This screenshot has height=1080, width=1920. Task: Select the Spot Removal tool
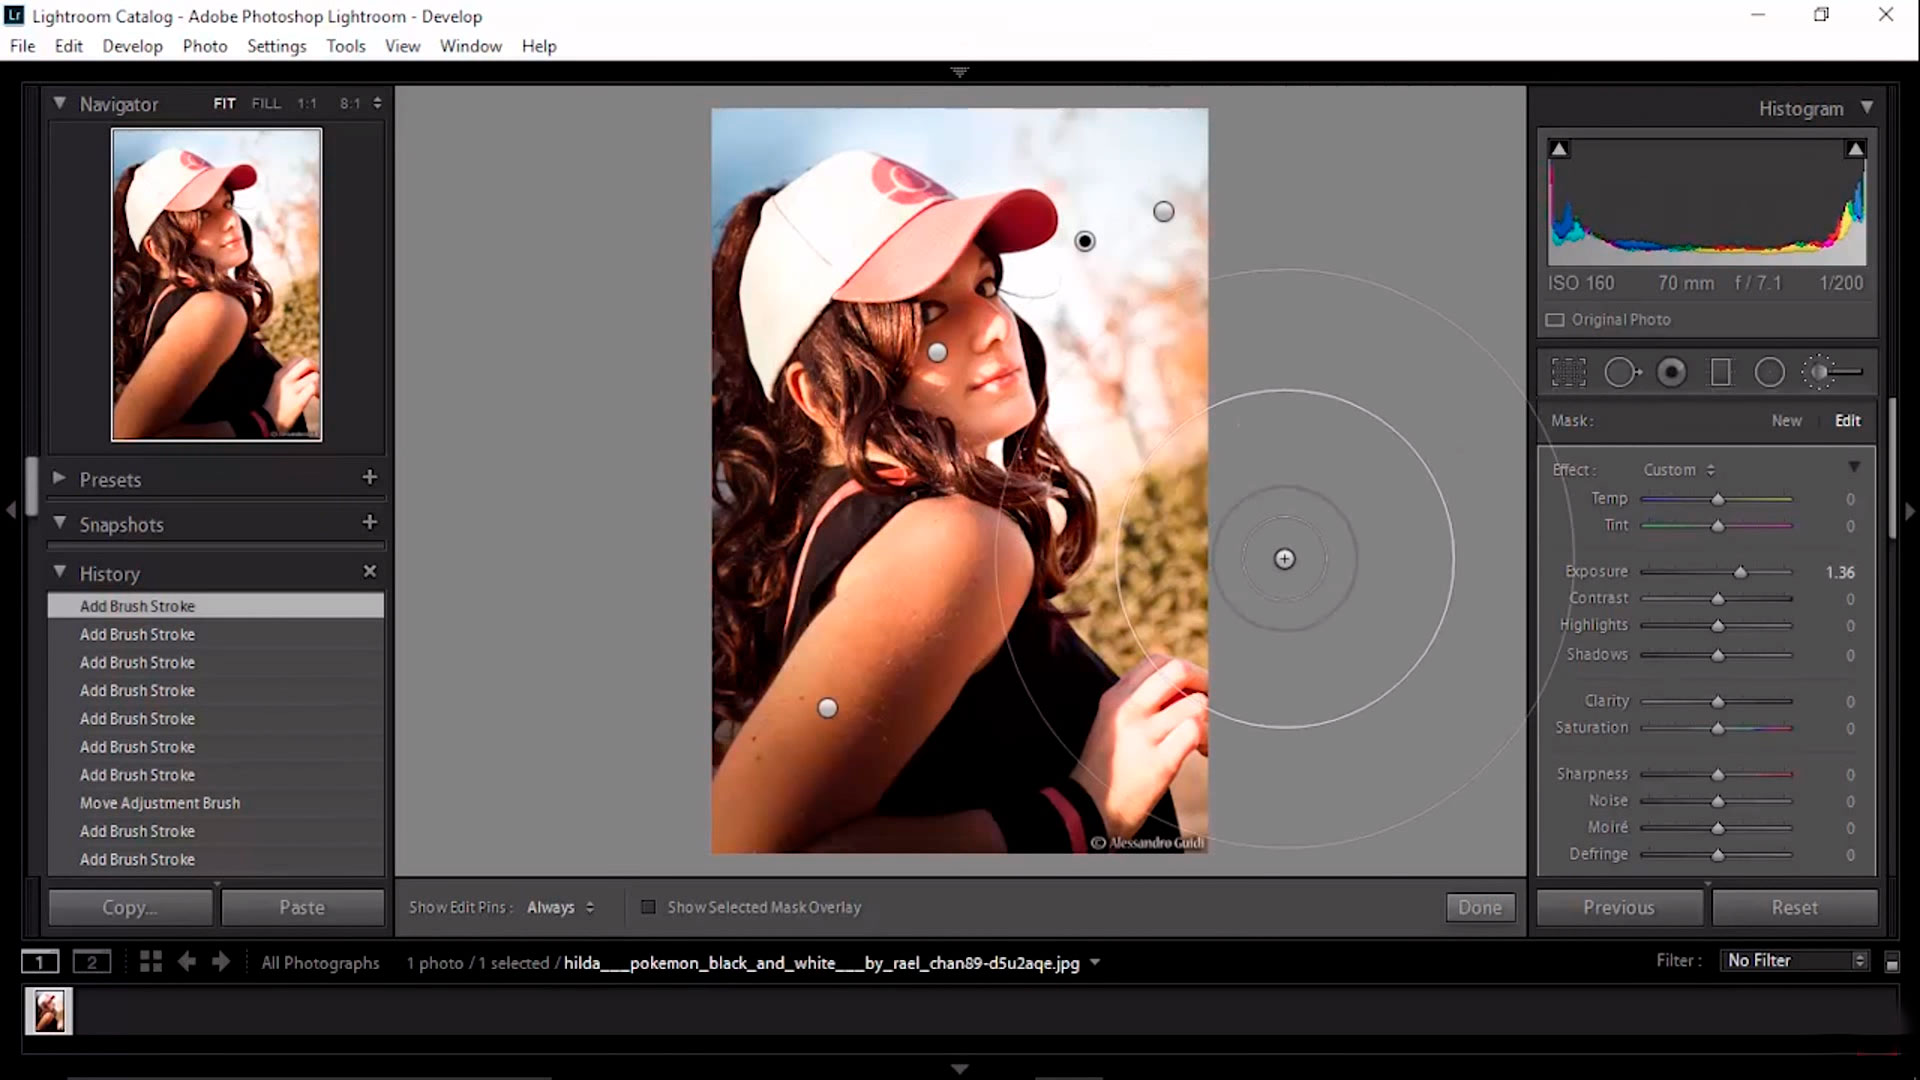1622,372
